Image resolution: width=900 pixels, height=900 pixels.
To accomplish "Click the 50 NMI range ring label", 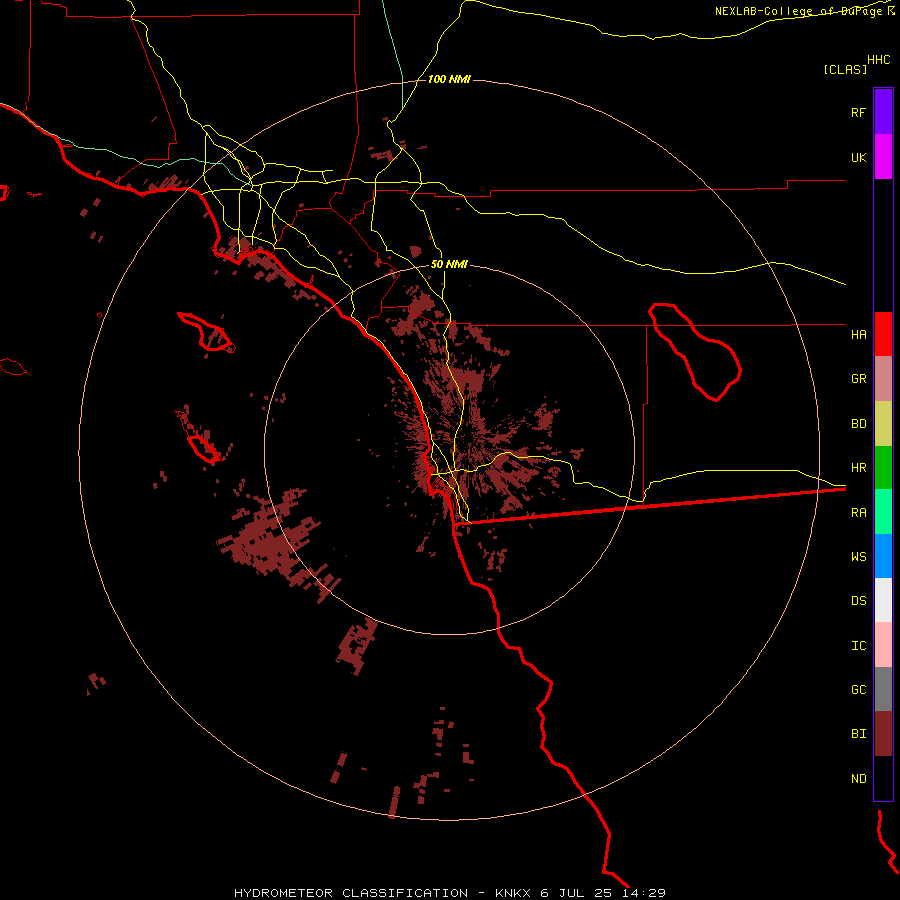I will coord(449,264).
